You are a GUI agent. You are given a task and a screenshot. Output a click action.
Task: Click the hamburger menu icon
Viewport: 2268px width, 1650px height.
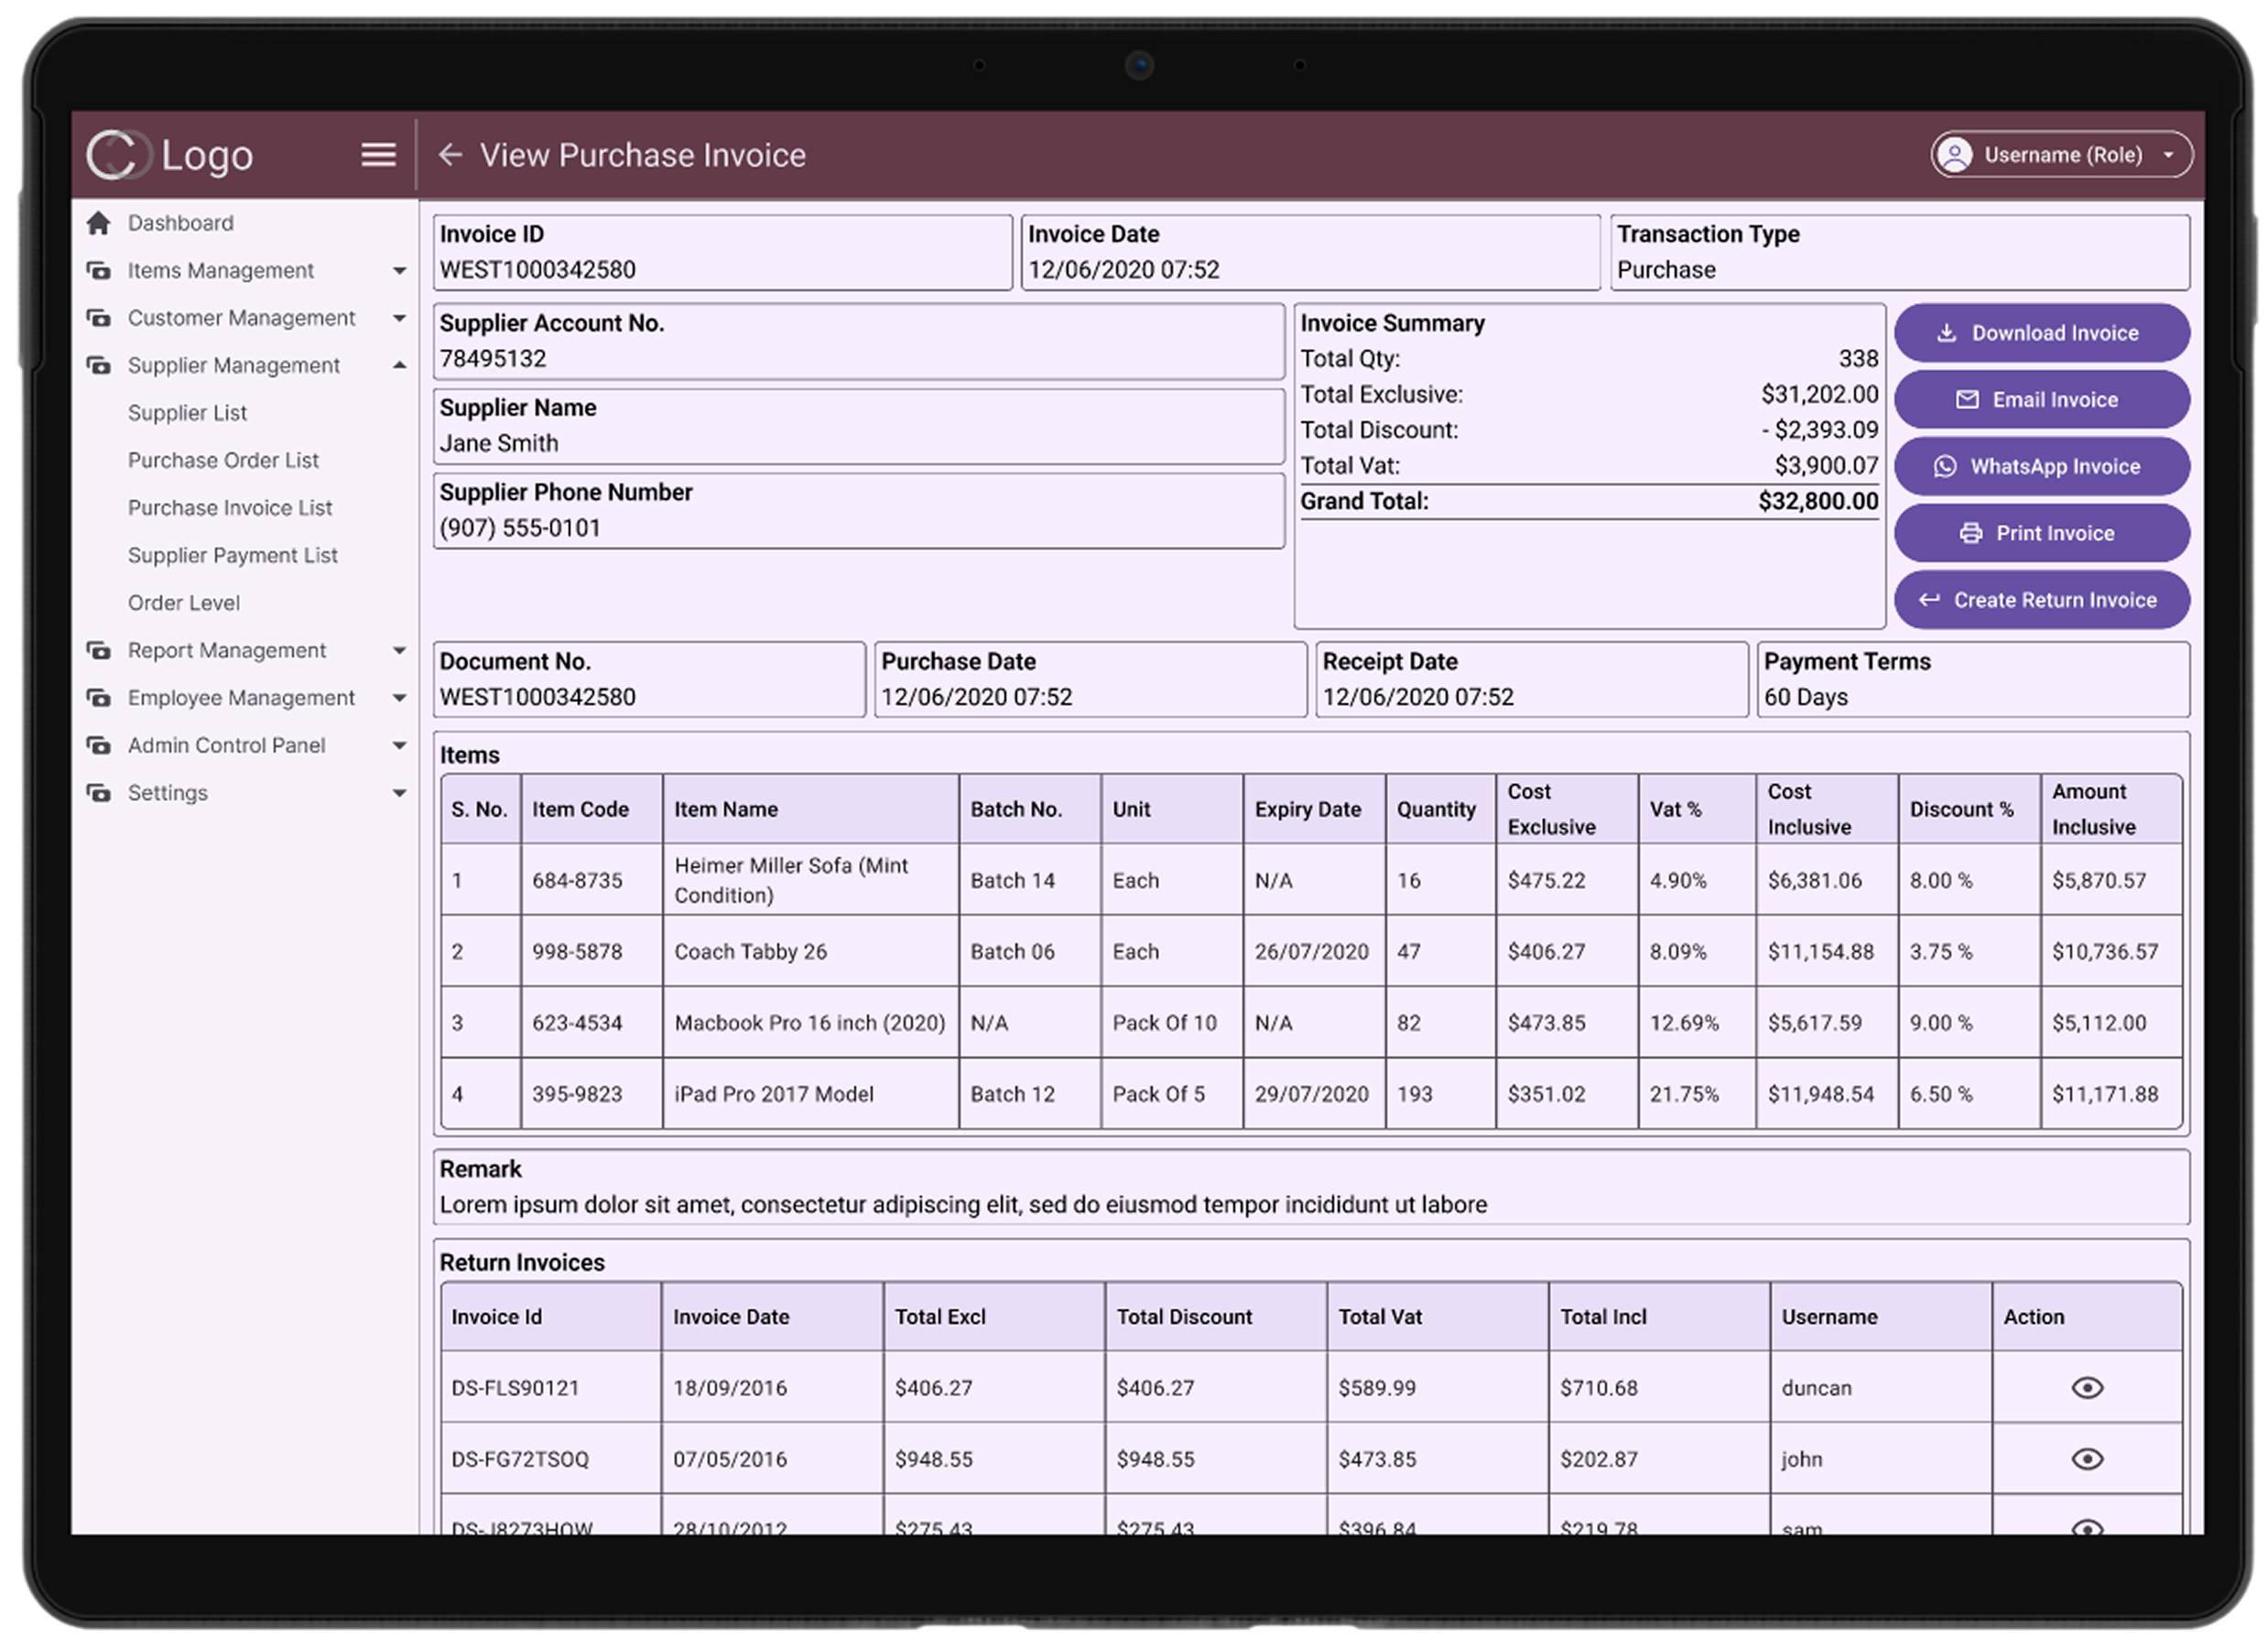tap(378, 155)
